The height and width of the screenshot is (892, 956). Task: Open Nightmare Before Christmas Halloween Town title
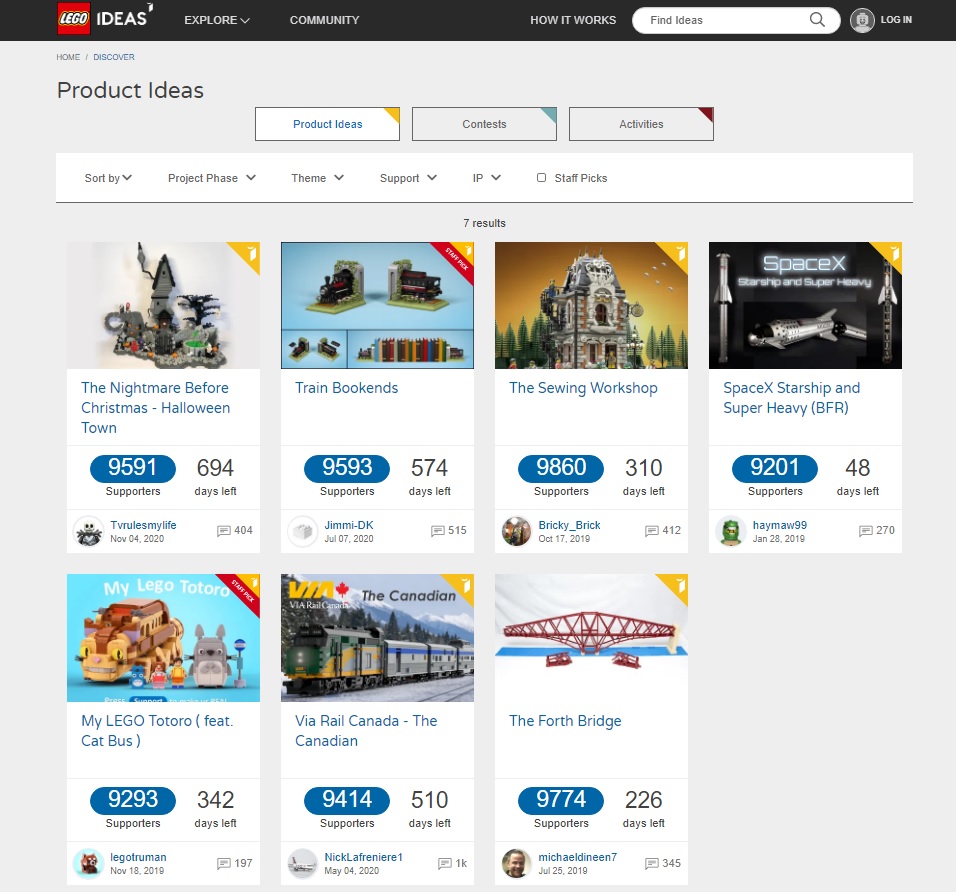tap(155, 407)
